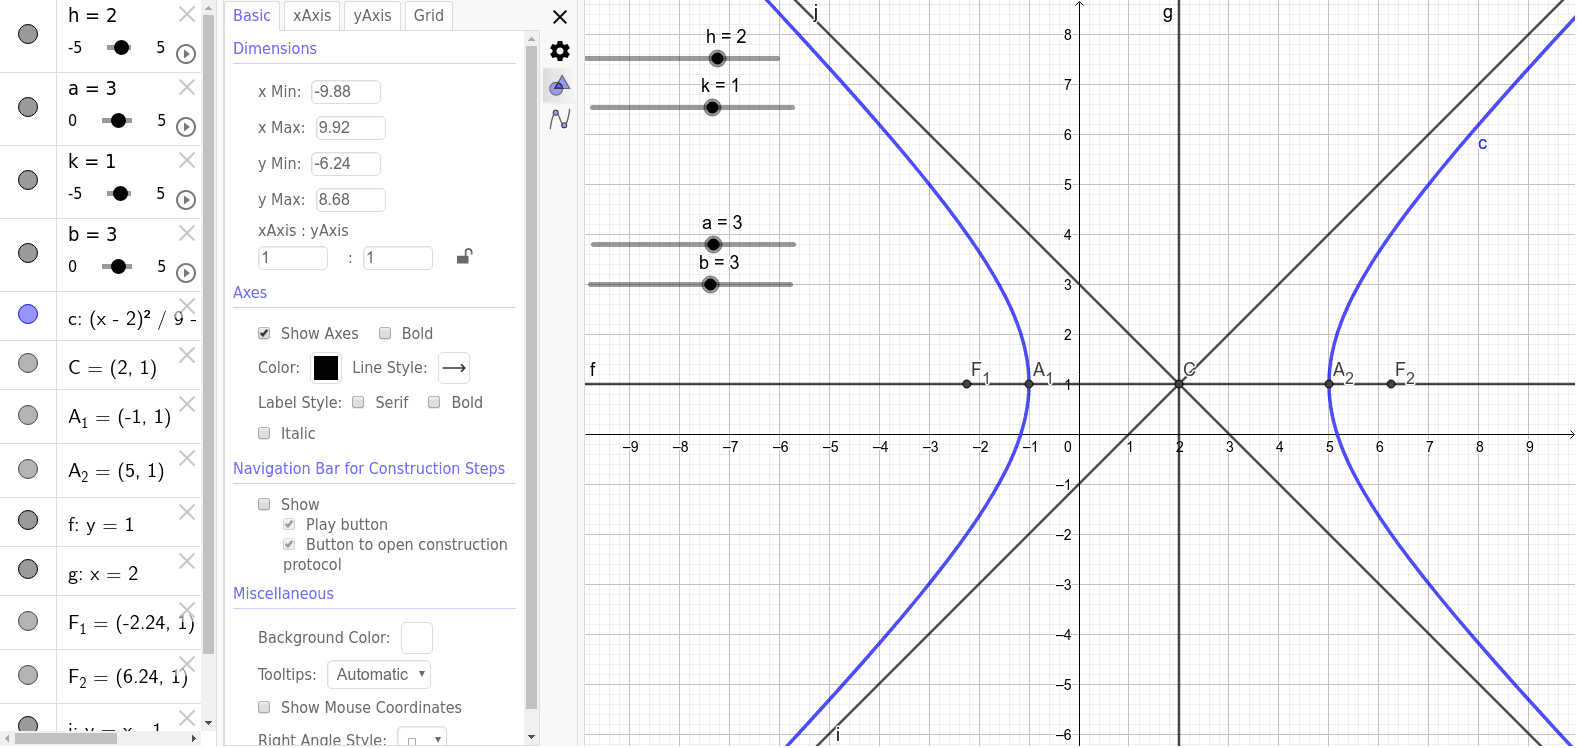Switch to the xAxis tab
Viewport: 1577px width, 748px height.
pos(312,16)
